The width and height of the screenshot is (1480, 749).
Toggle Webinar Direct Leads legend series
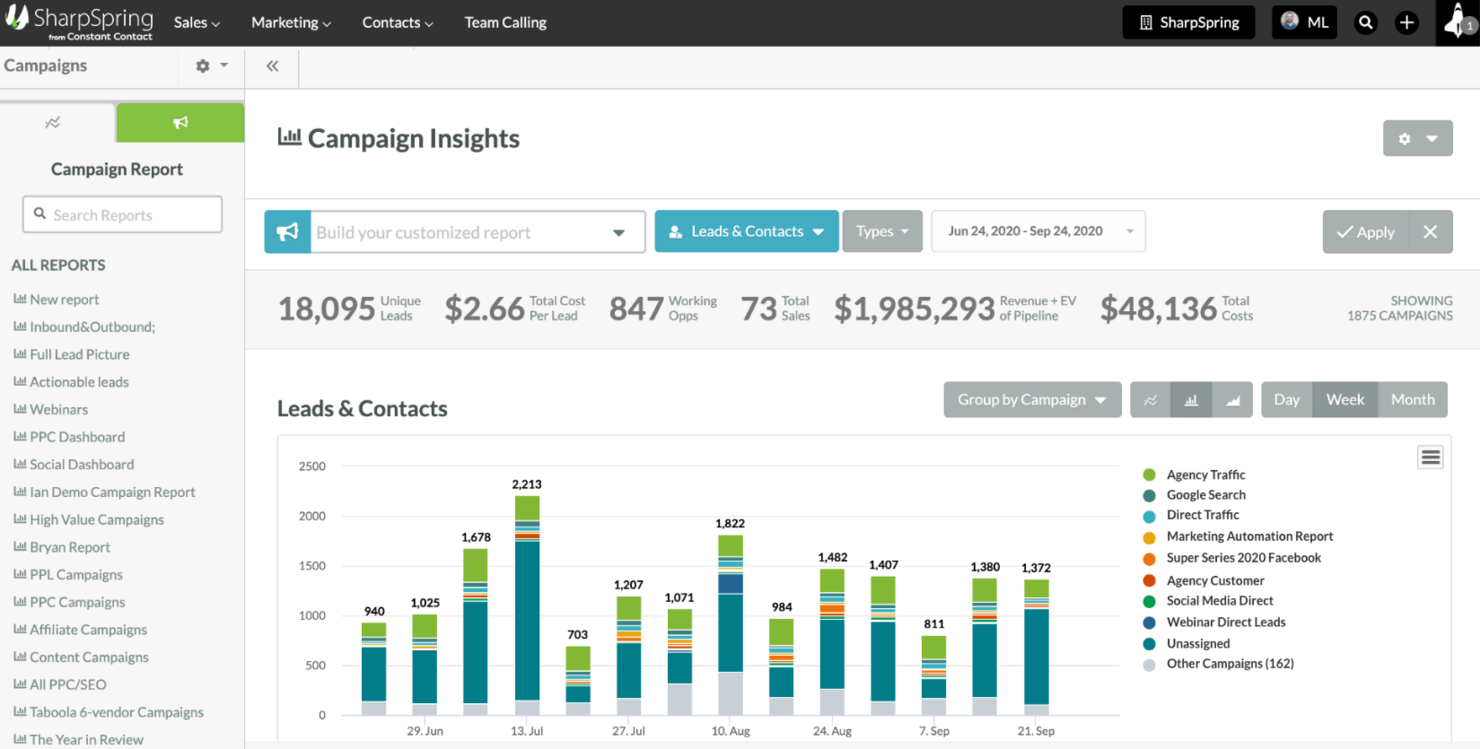pos(1214,622)
